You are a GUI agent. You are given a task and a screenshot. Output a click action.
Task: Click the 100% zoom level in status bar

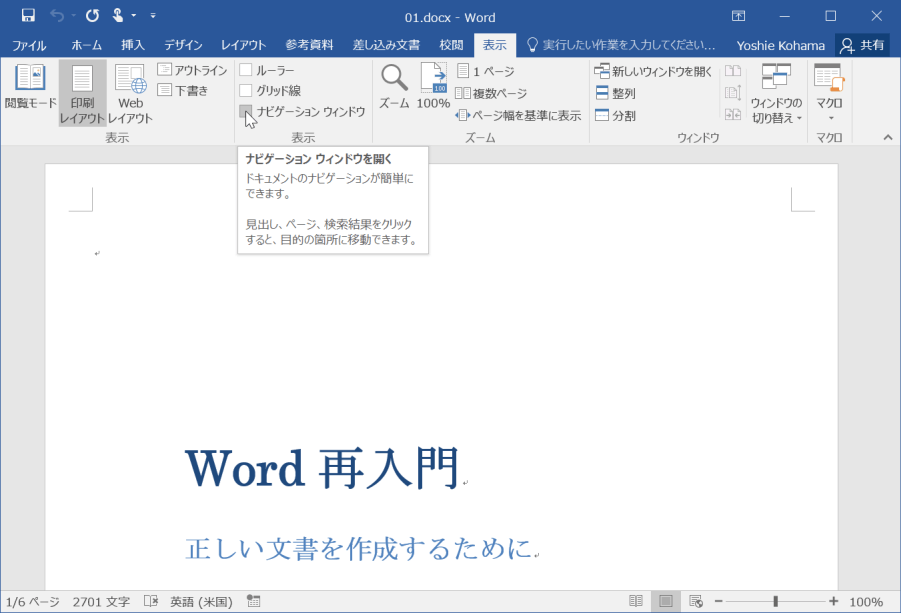(x=866, y=602)
